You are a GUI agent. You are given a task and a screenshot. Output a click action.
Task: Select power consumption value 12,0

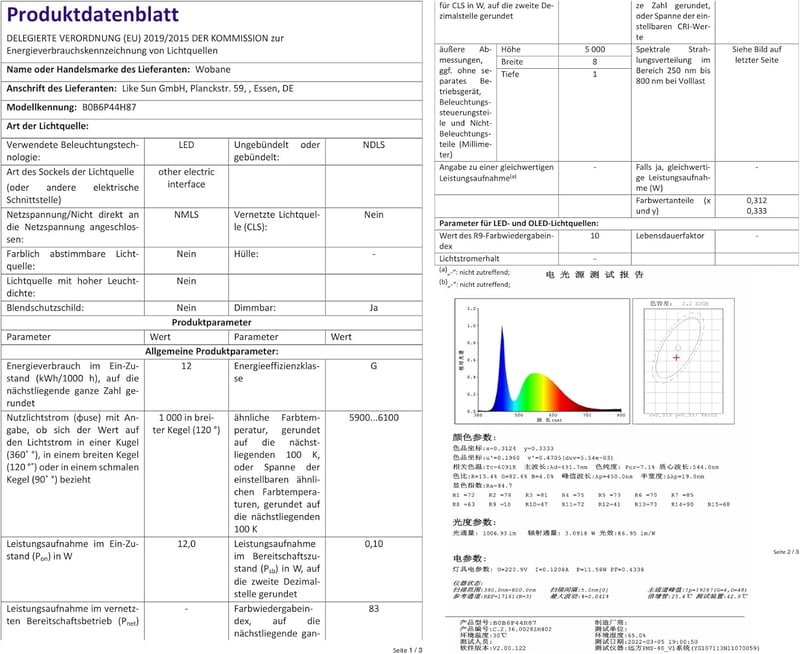pyautogui.click(x=186, y=544)
